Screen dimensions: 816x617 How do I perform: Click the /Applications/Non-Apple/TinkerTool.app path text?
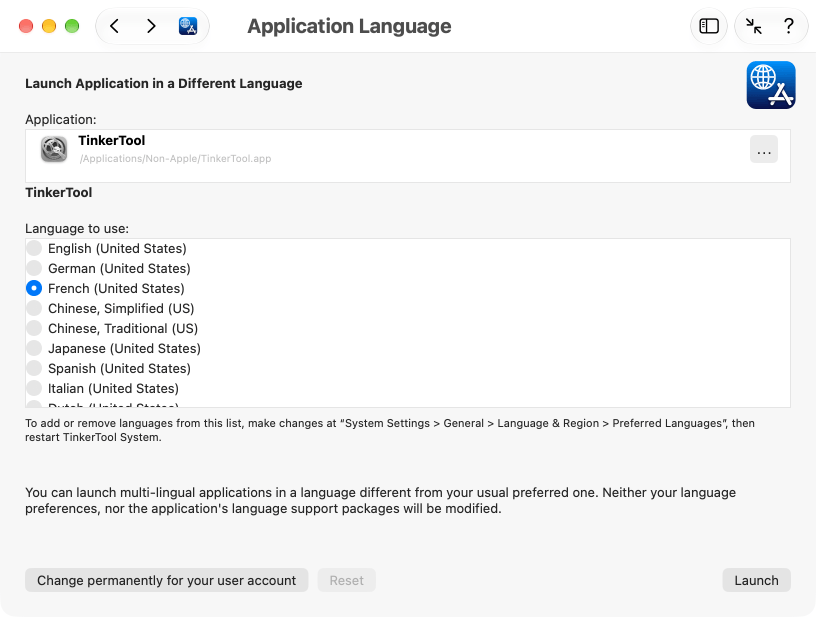[x=175, y=159]
